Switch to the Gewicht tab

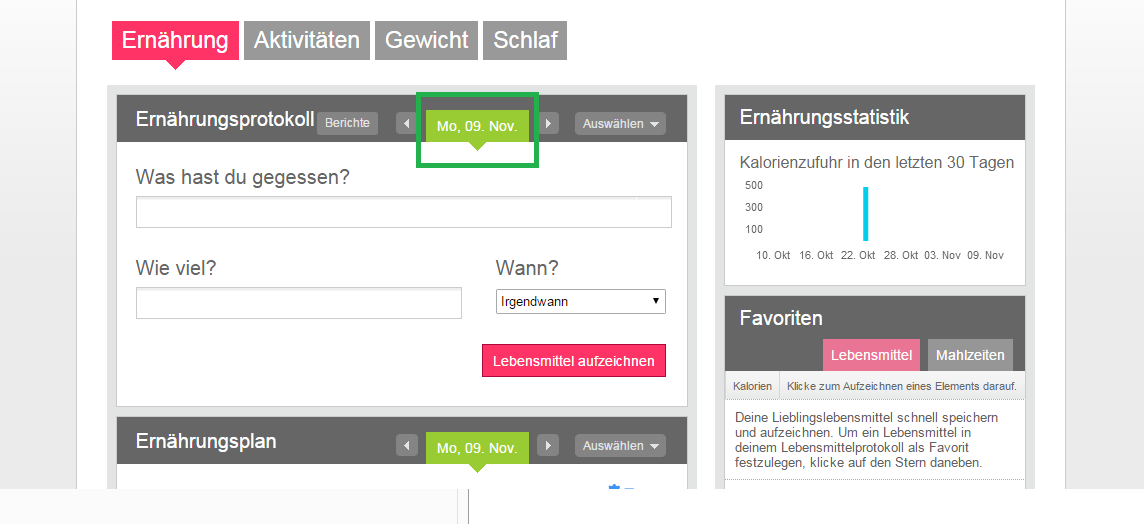point(427,40)
